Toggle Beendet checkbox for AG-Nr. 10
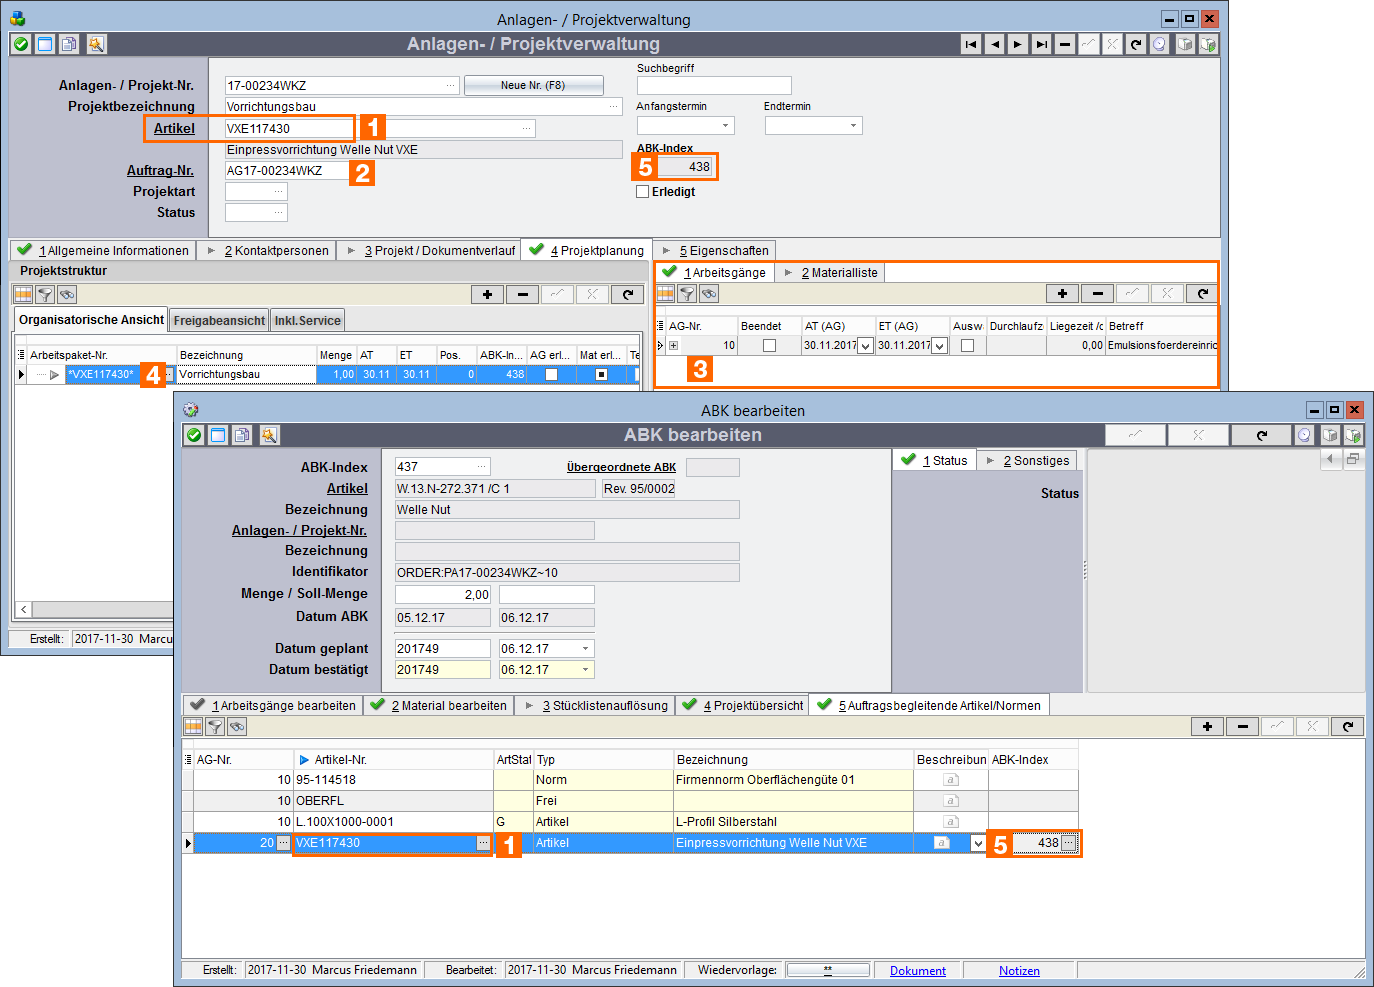 [x=769, y=345]
